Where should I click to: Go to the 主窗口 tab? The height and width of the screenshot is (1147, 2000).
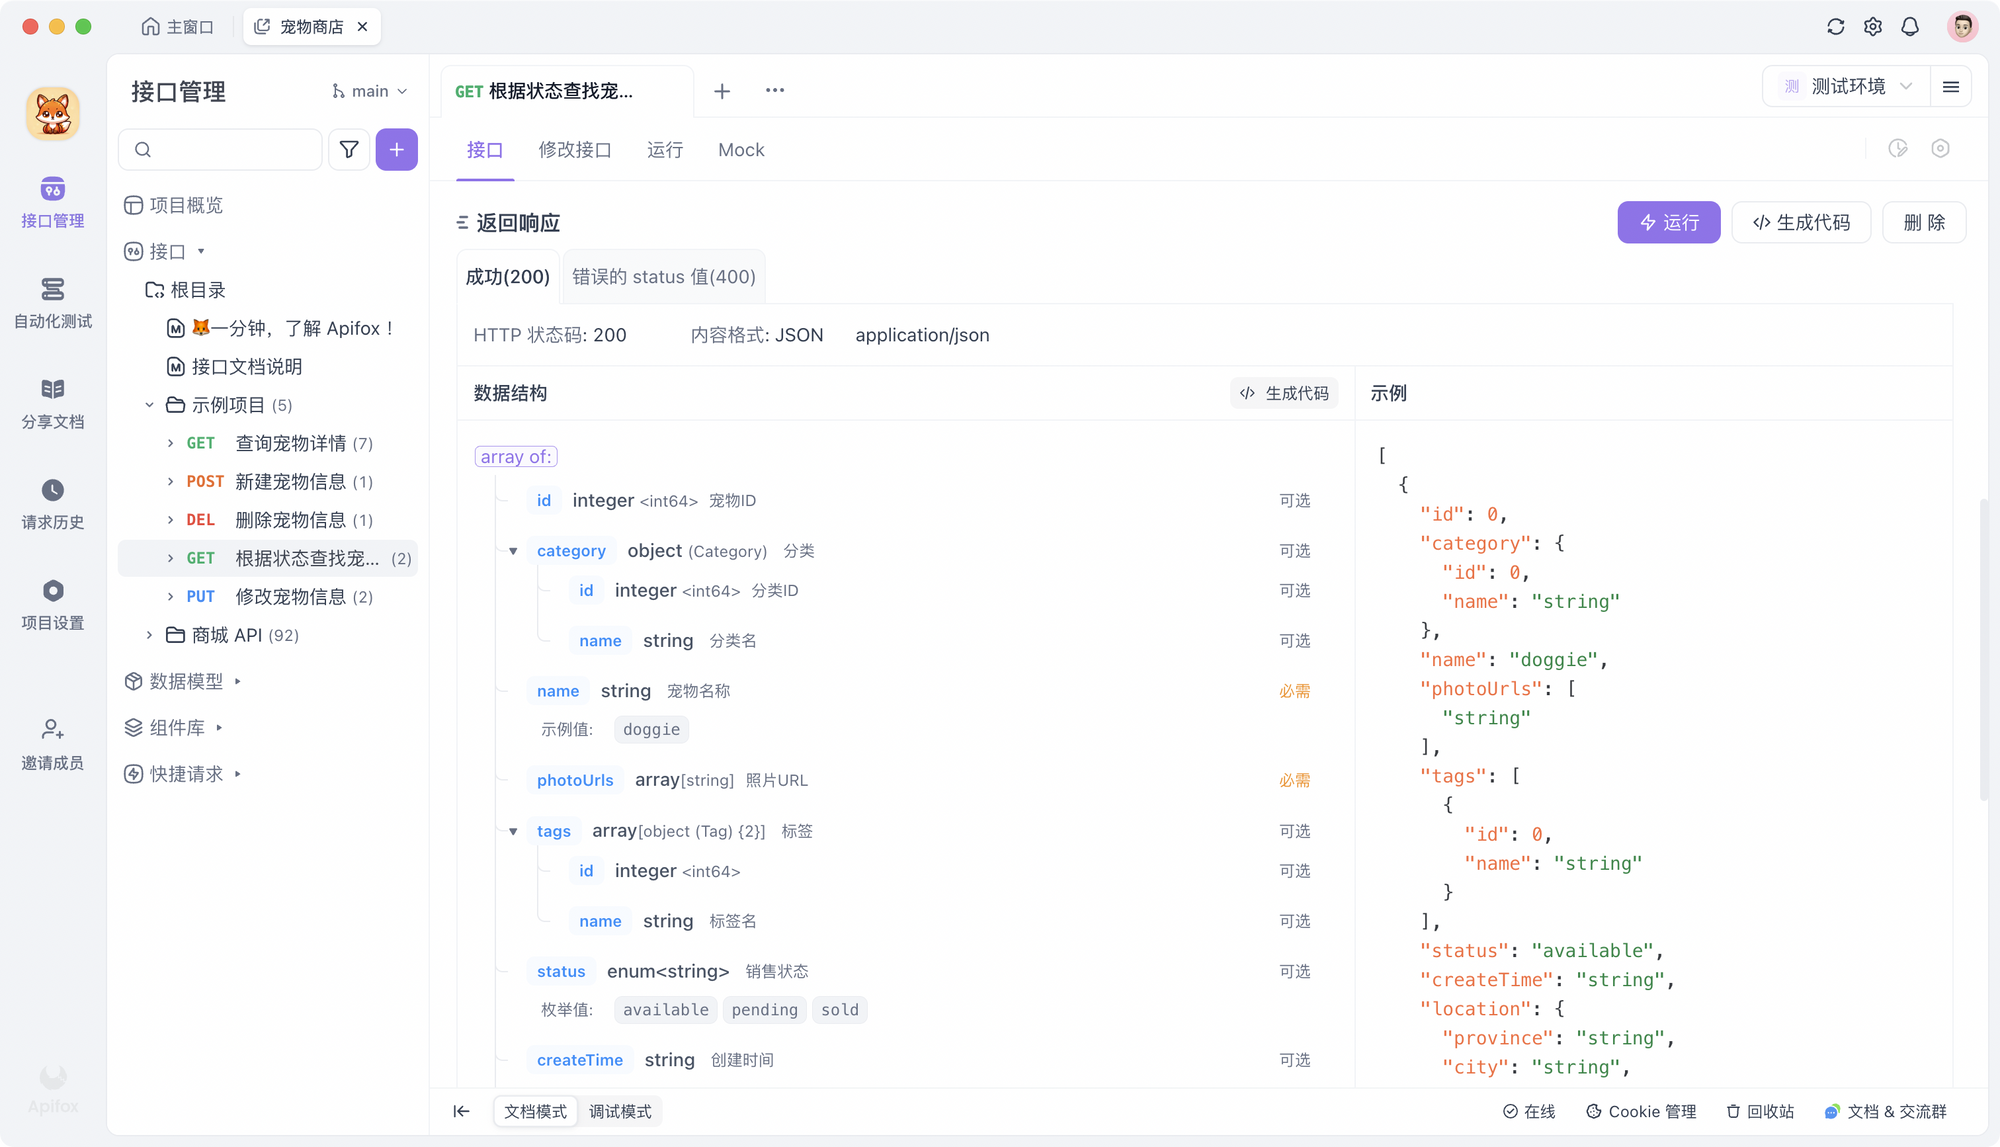pos(177,27)
